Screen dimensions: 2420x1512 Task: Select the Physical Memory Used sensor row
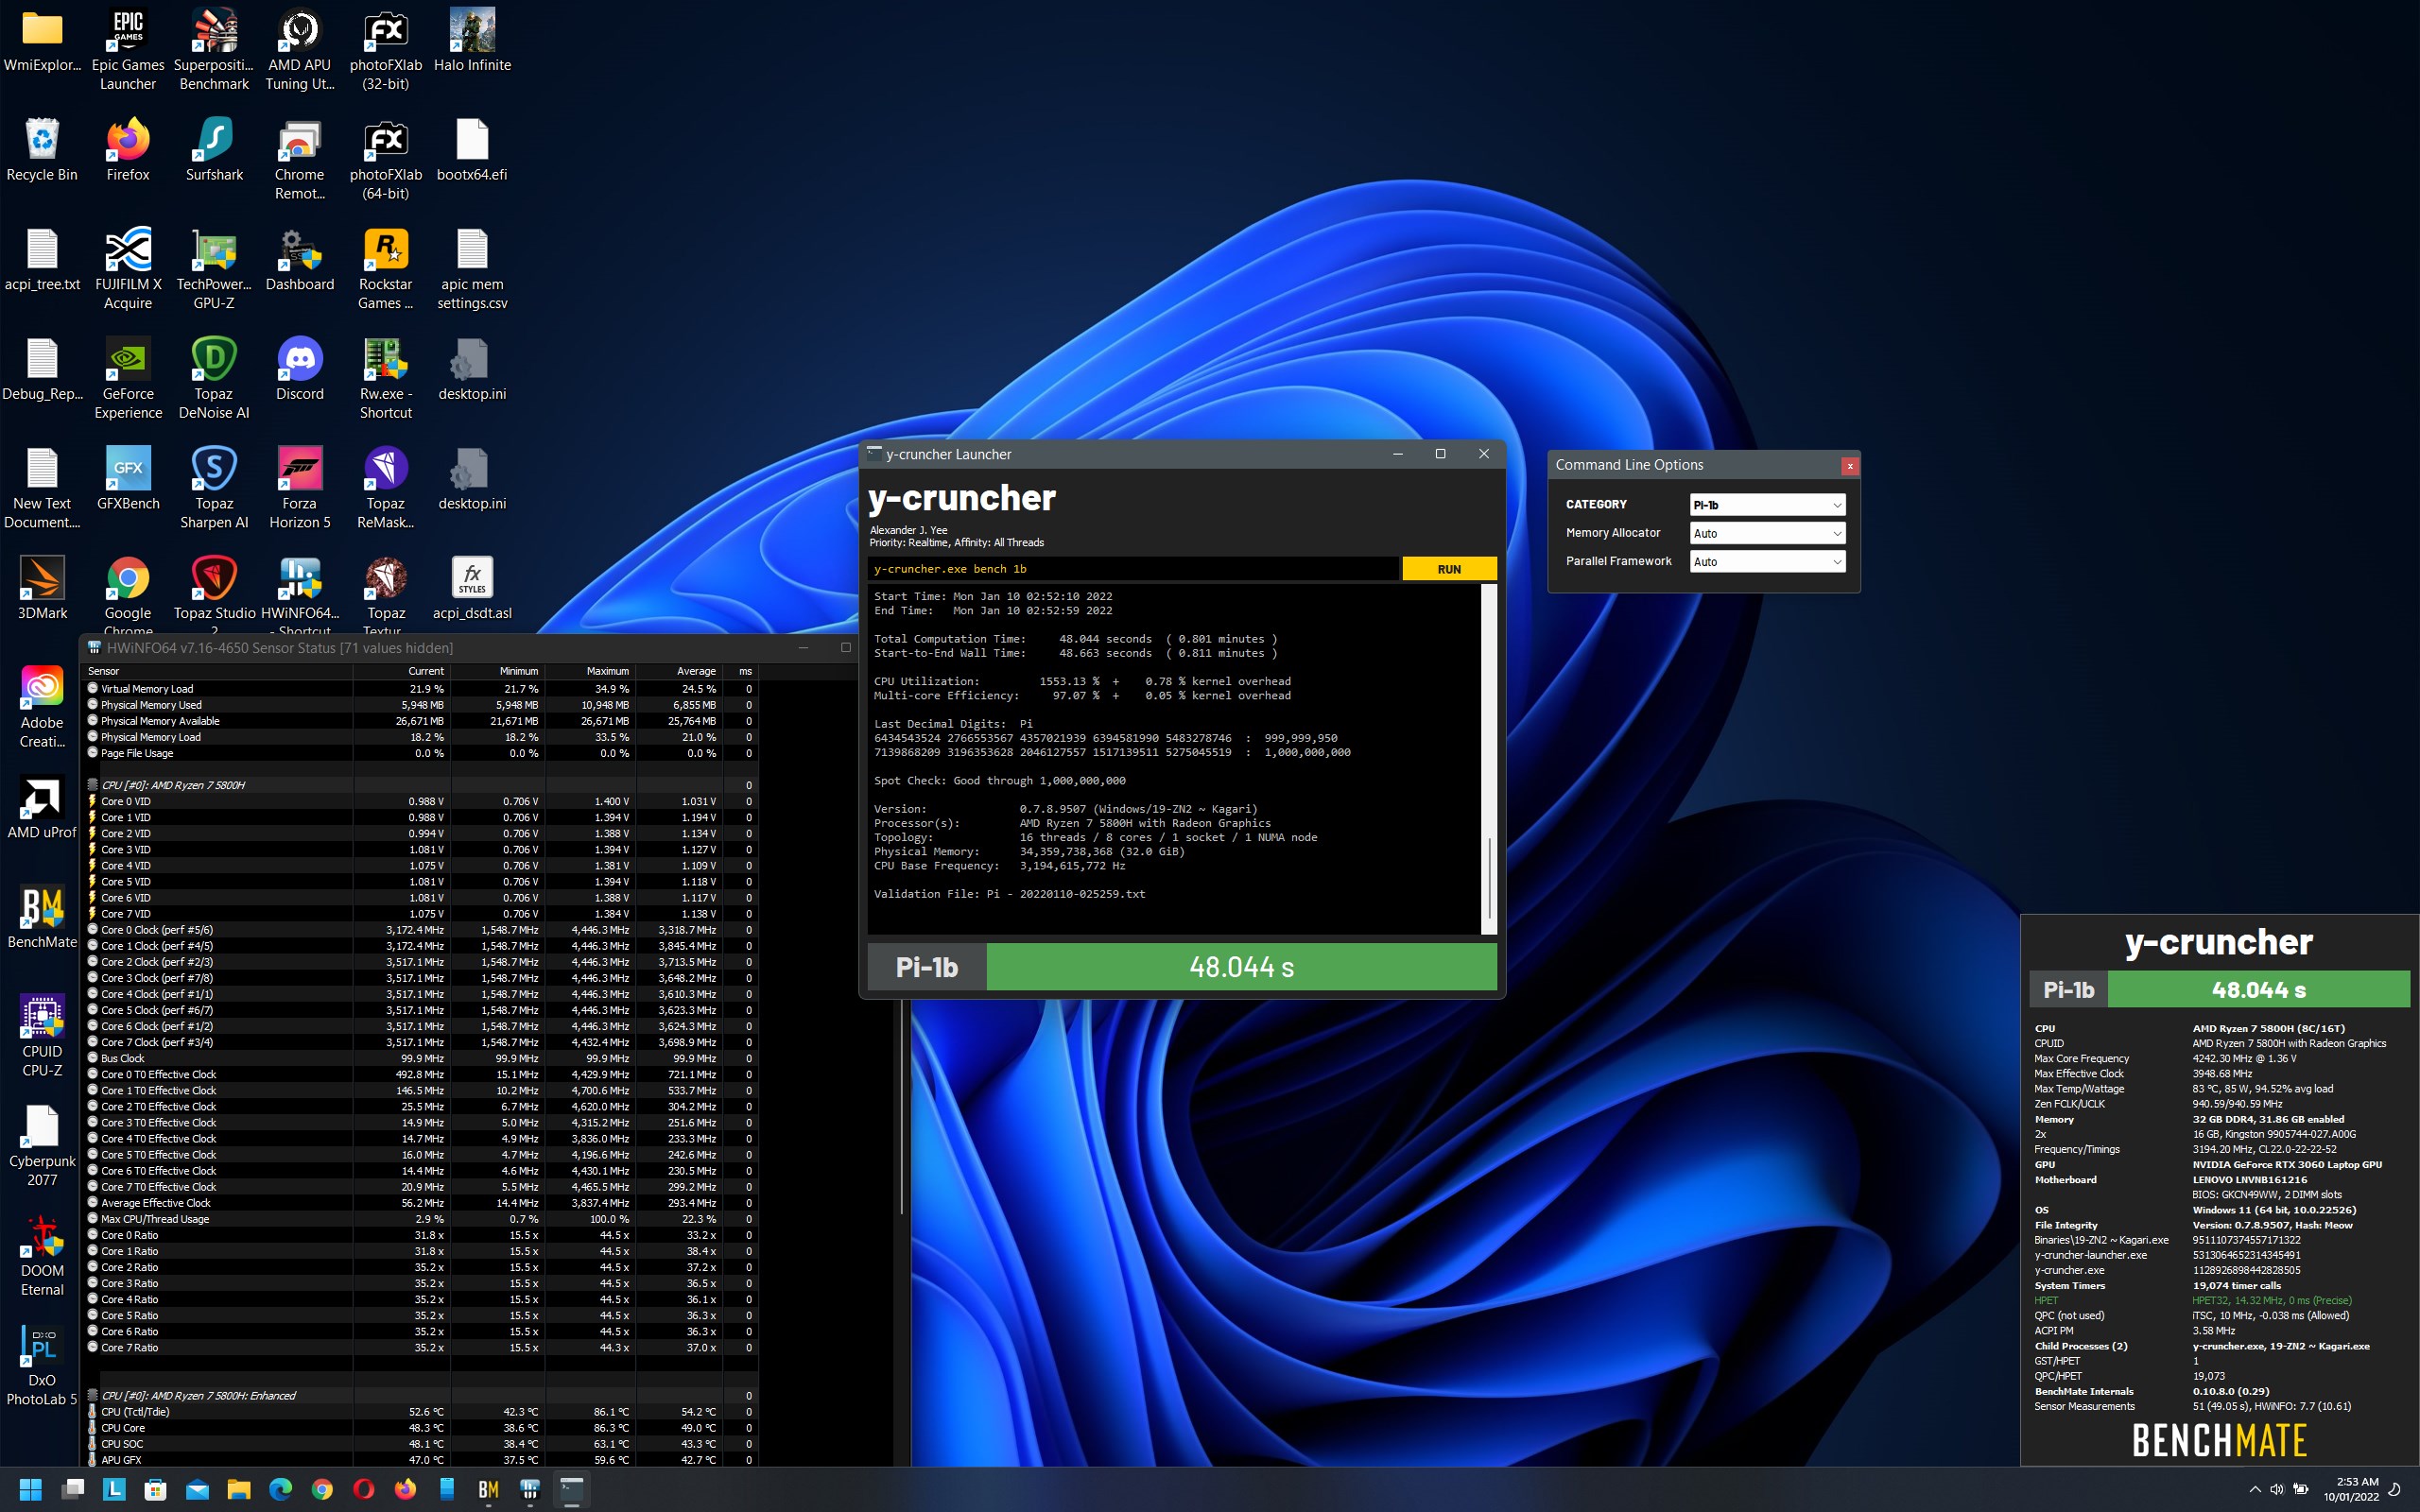(420, 705)
